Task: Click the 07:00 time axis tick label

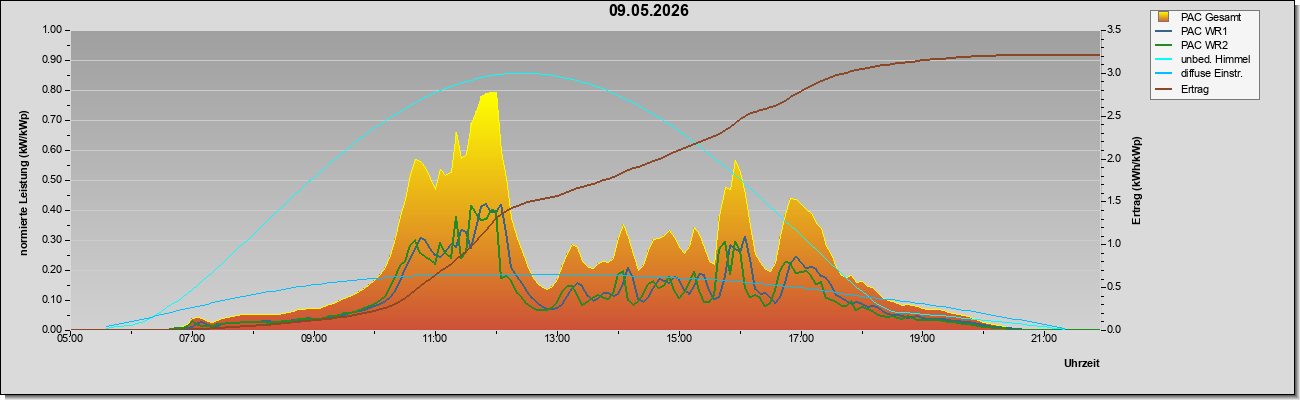Action: [x=192, y=340]
